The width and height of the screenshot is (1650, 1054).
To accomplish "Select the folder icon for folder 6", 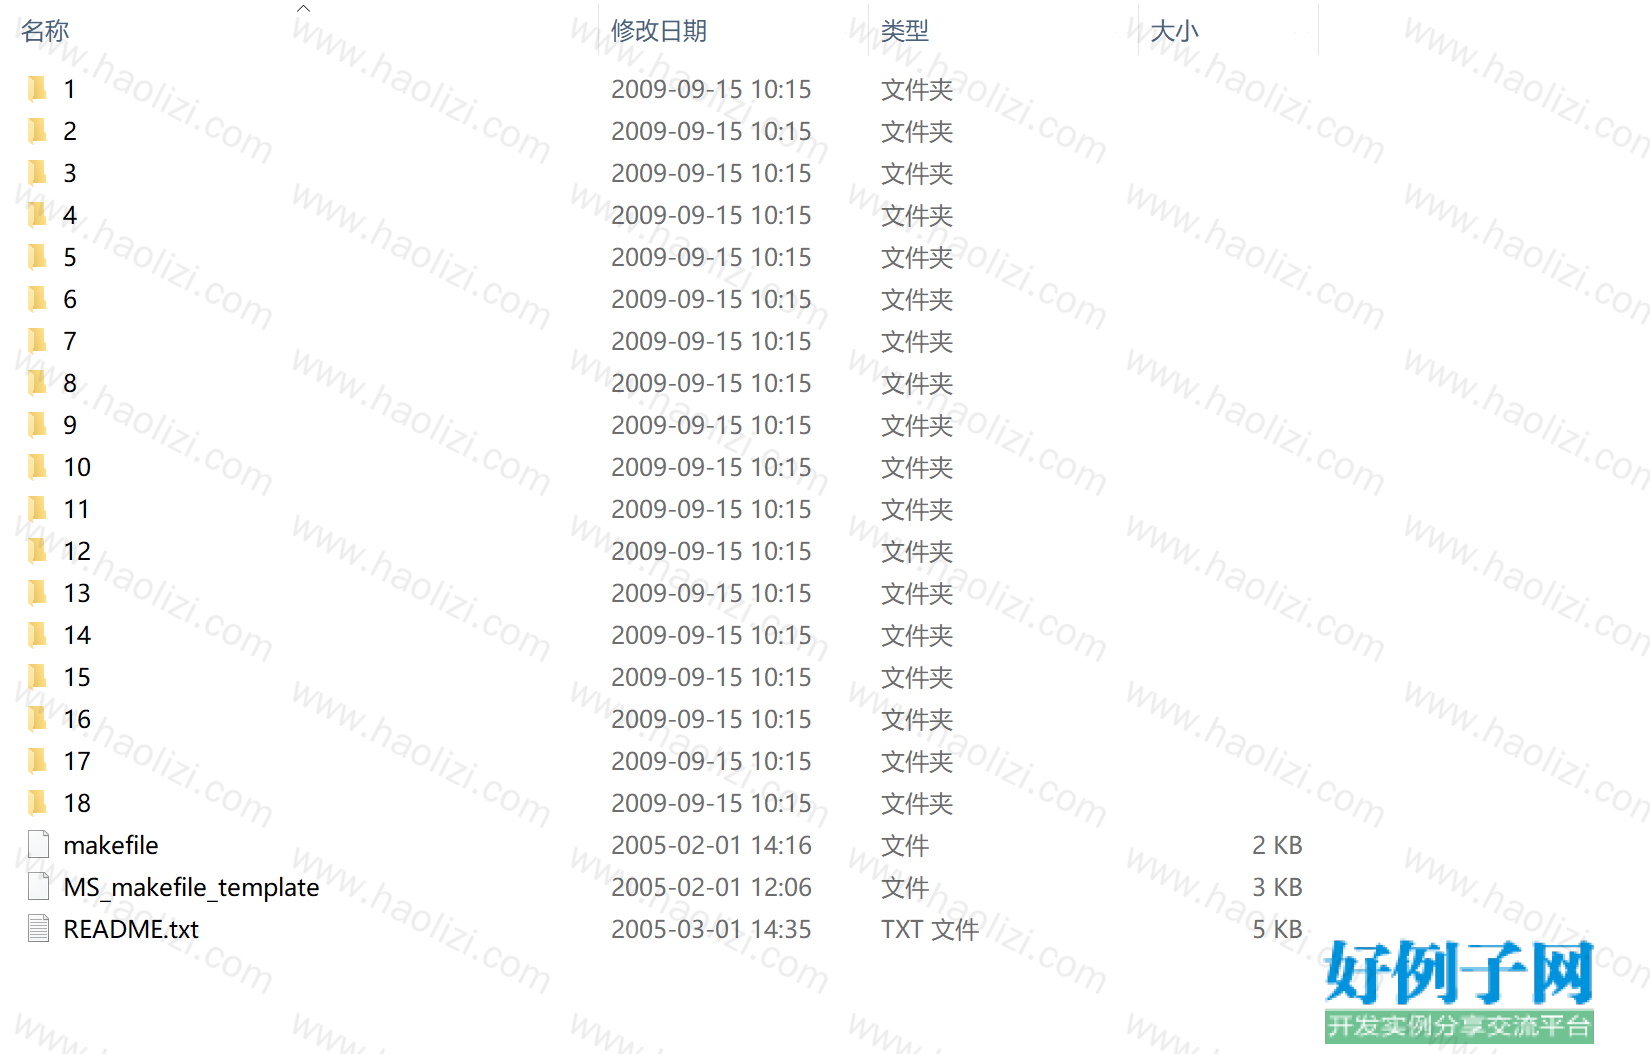I will pos(37,299).
